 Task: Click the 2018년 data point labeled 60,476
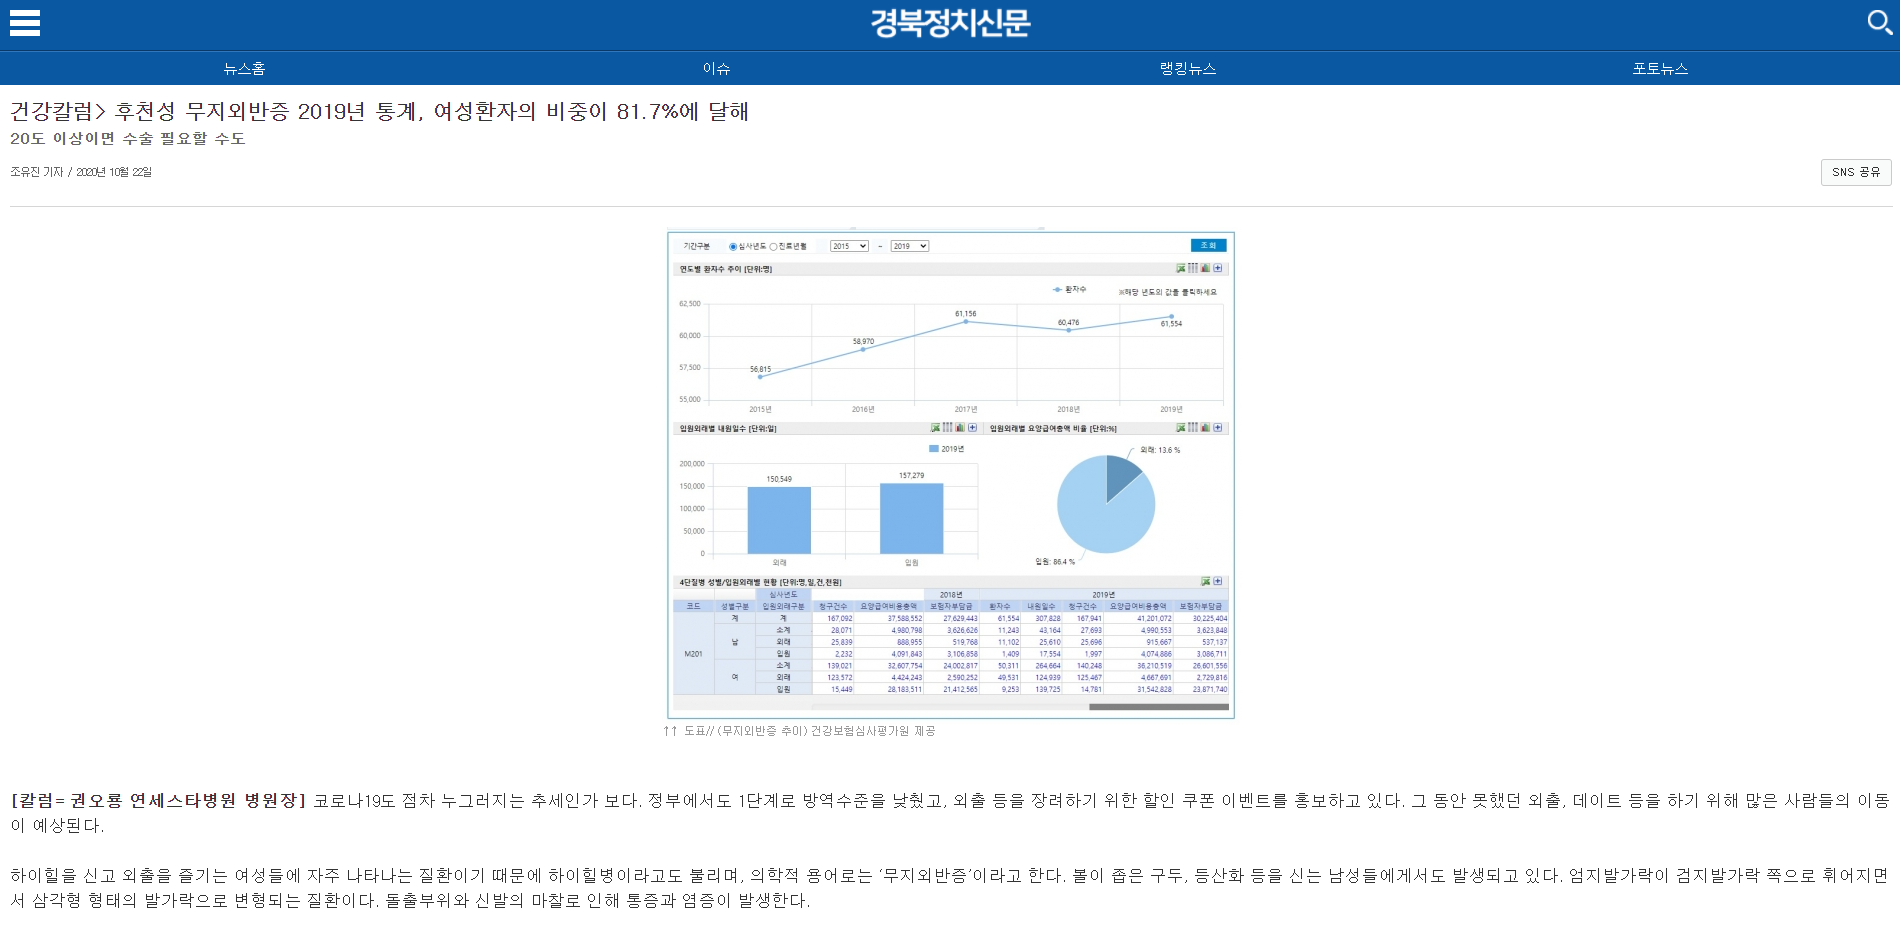1069,330
